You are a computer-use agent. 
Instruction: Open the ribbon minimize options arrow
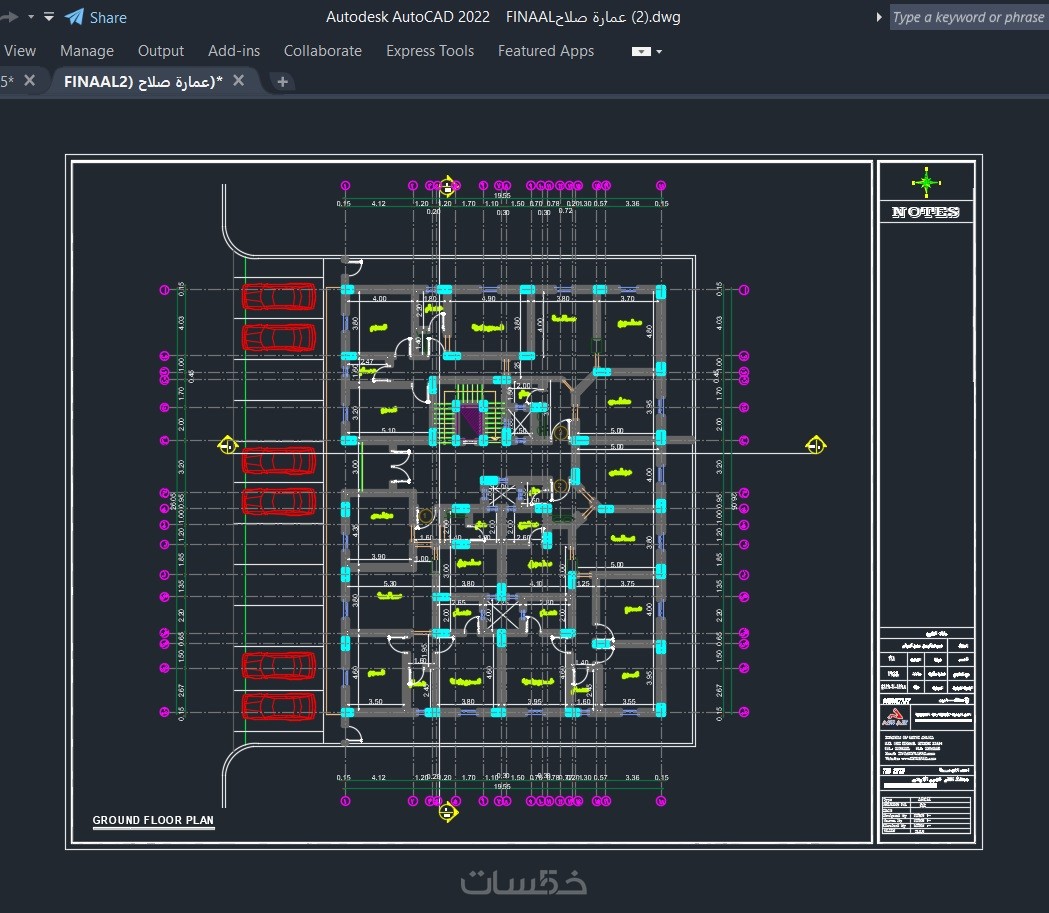pyautogui.click(x=660, y=52)
